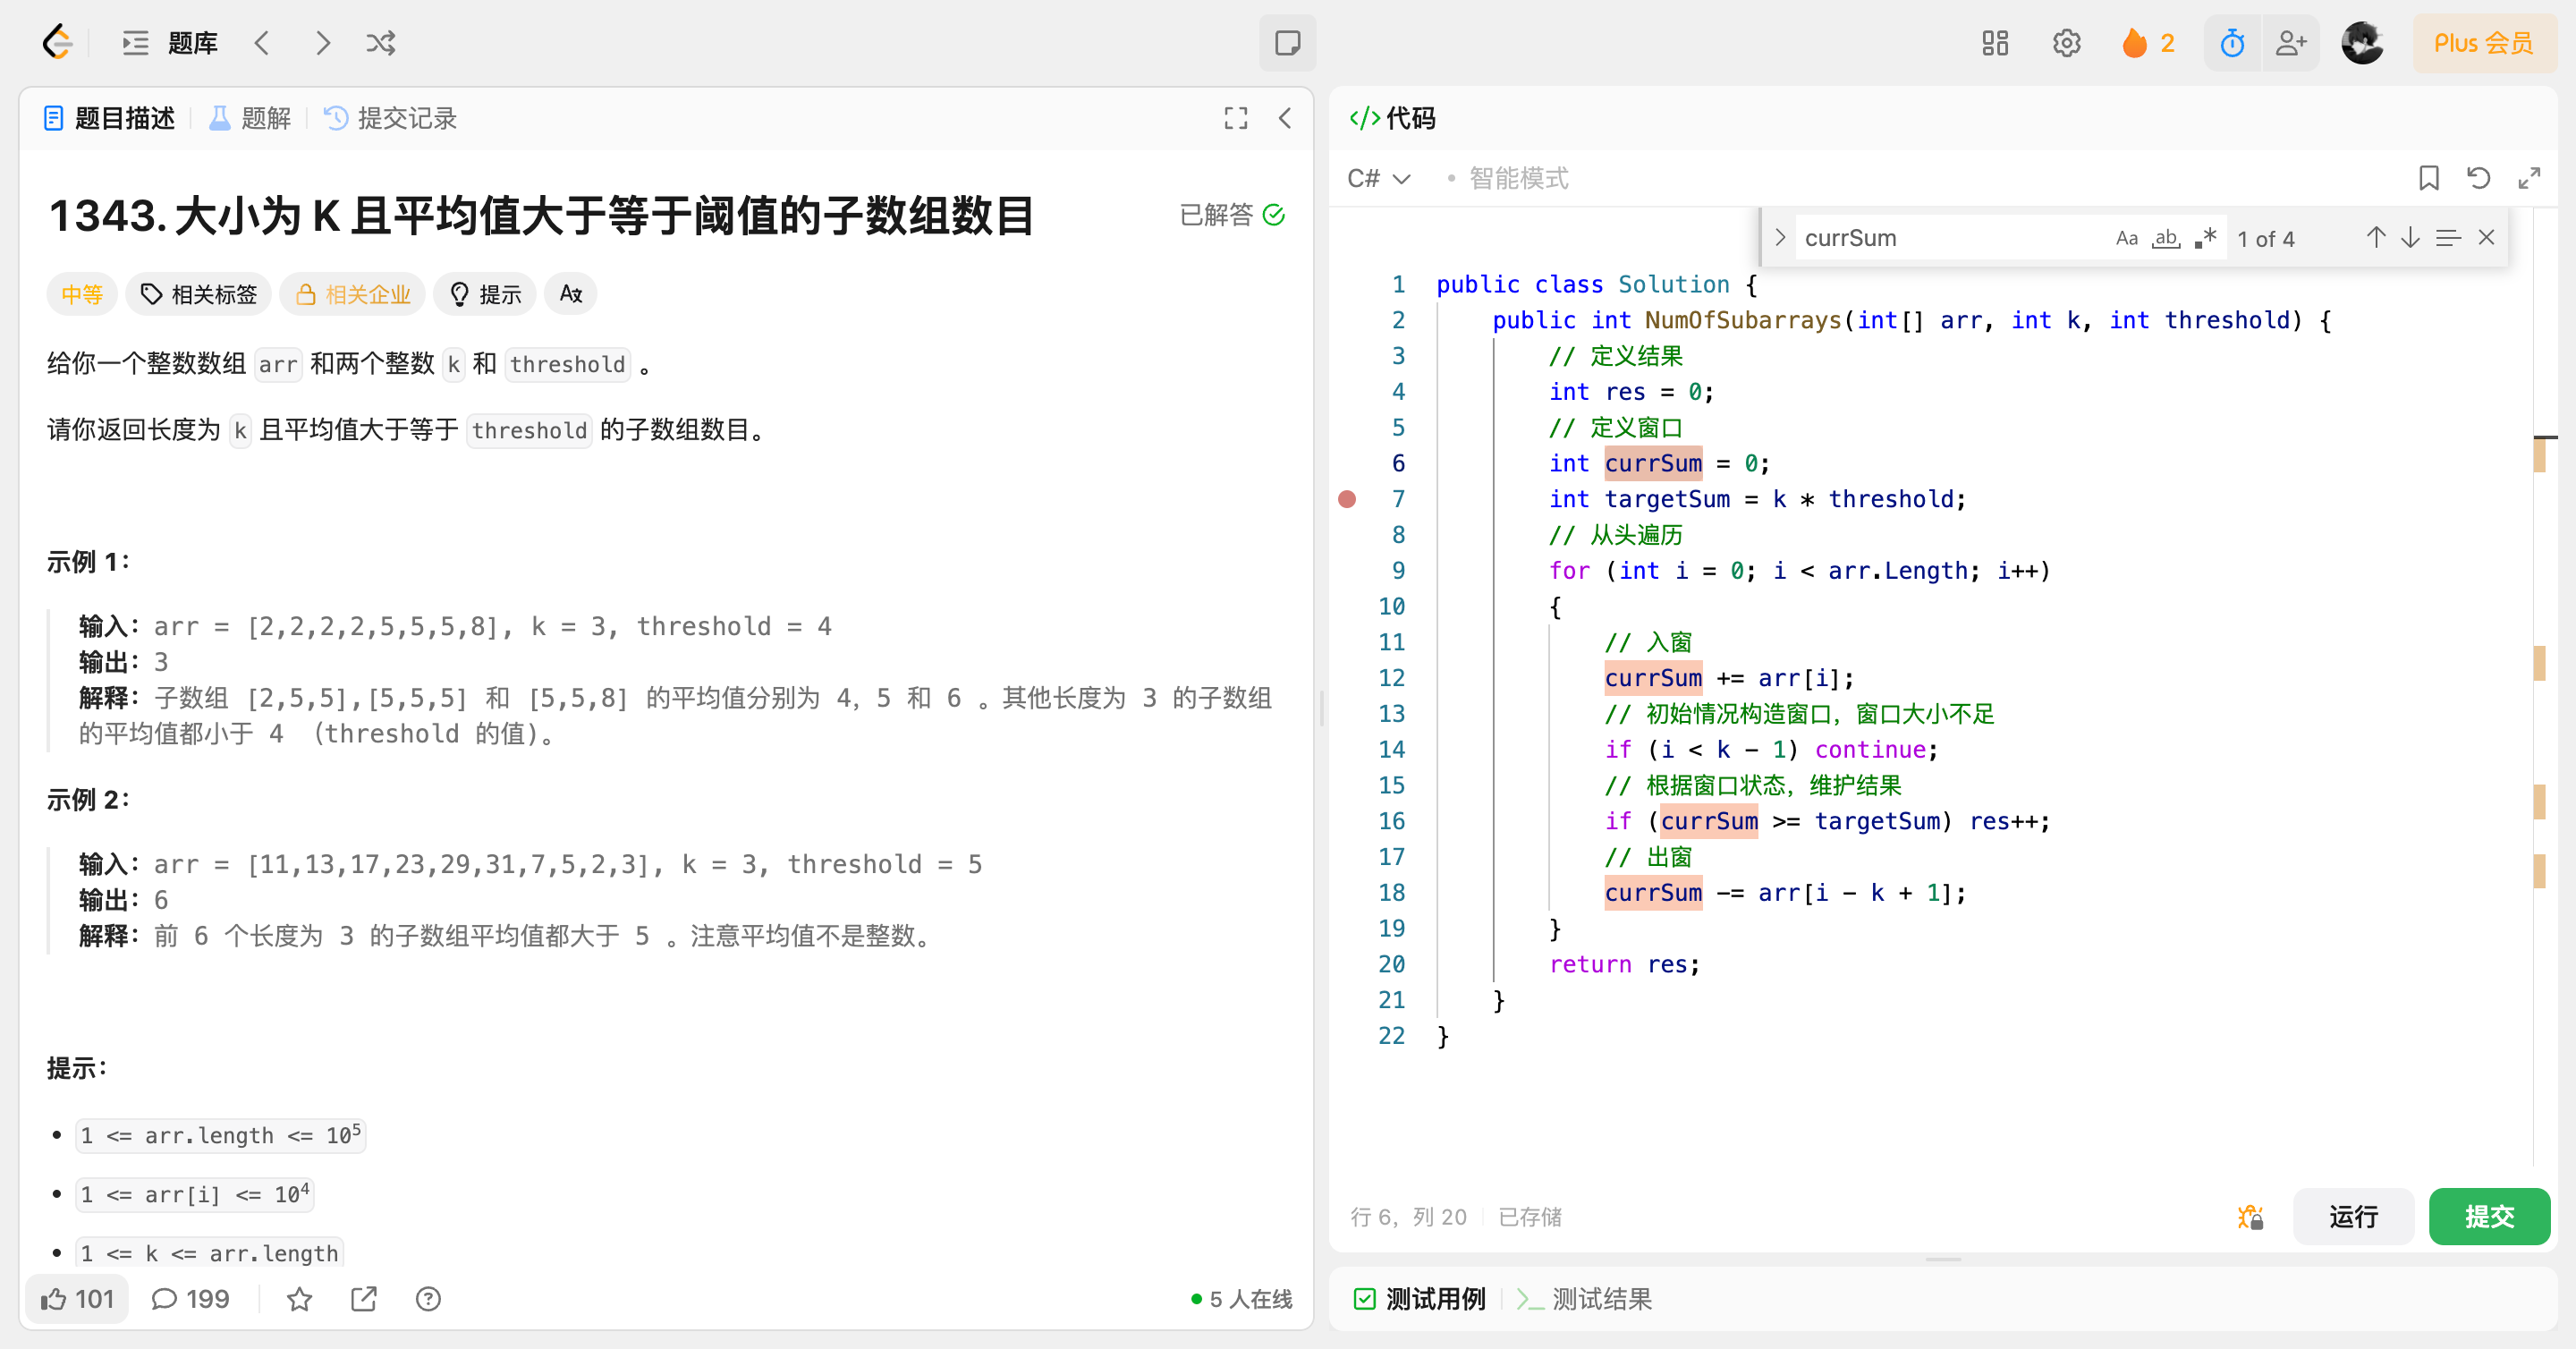Click the 运行 run button

tap(2352, 1216)
